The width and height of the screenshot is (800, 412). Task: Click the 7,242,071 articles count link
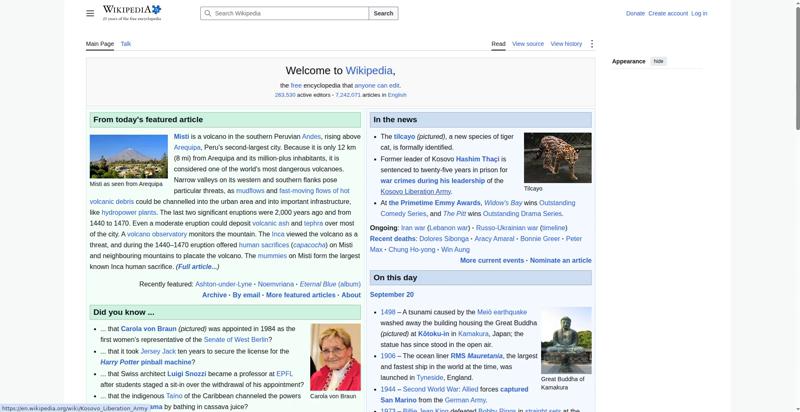348,95
